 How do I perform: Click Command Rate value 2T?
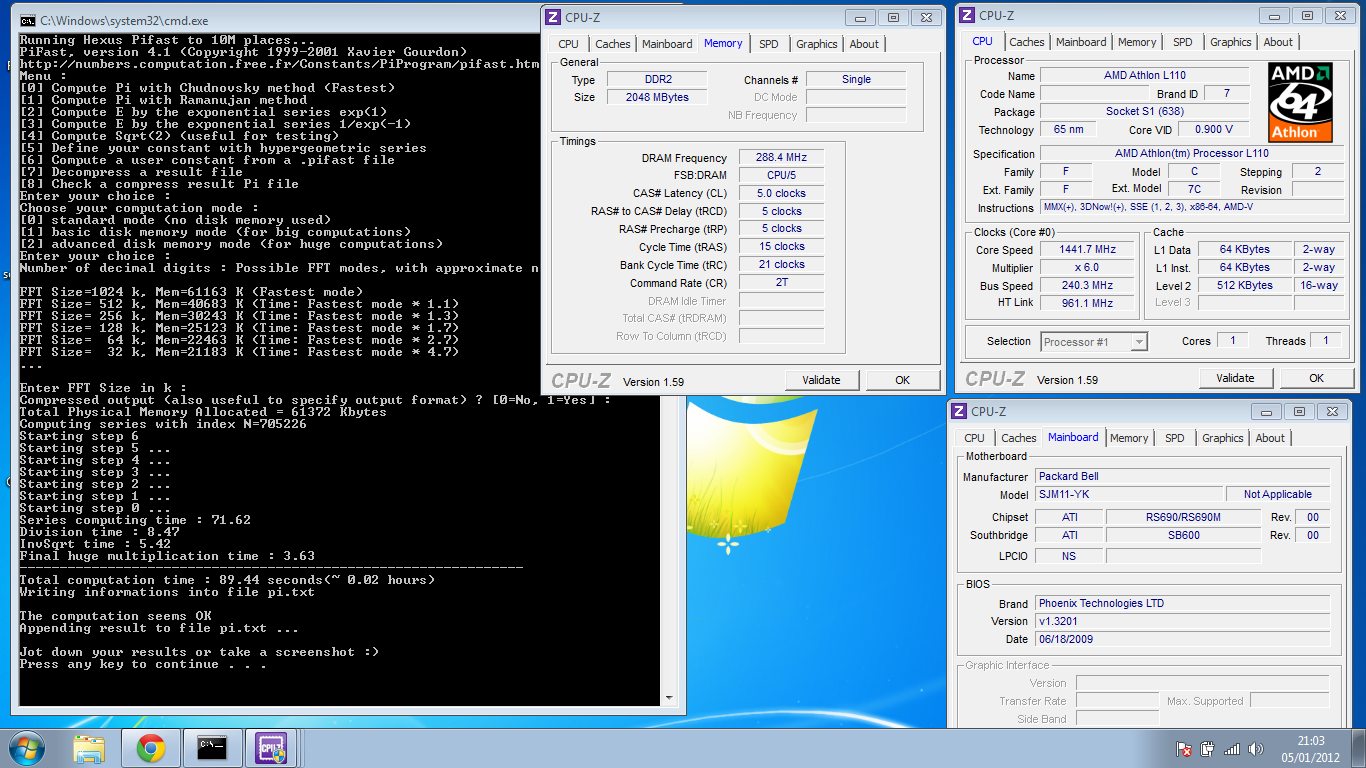point(781,283)
